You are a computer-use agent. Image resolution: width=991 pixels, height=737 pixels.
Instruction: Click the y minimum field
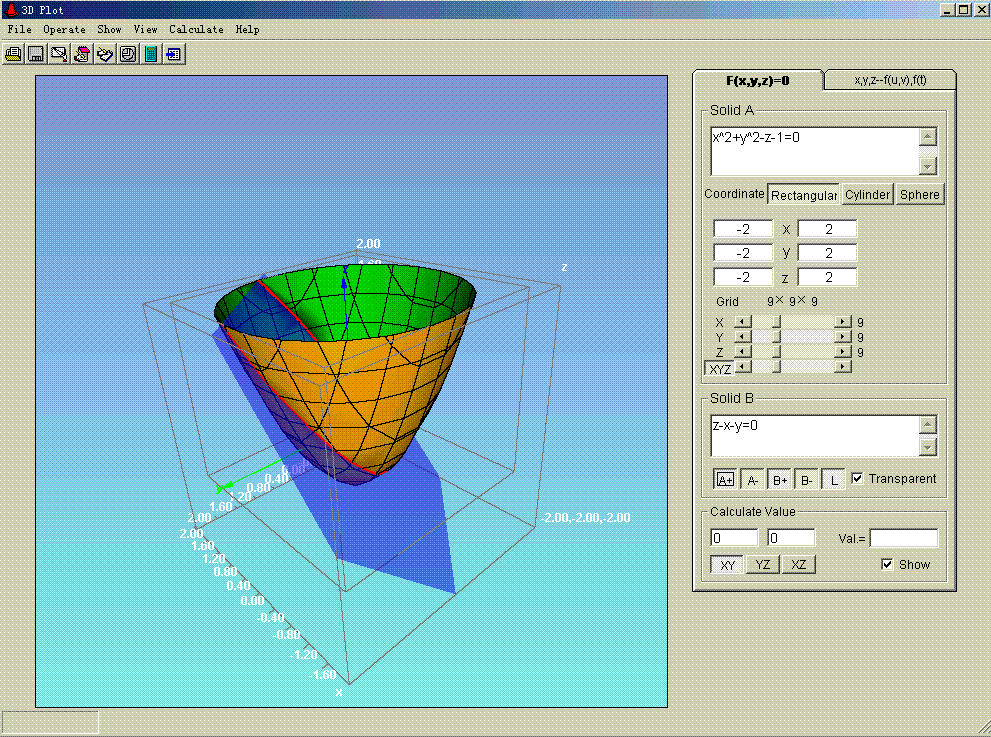tap(743, 253)
